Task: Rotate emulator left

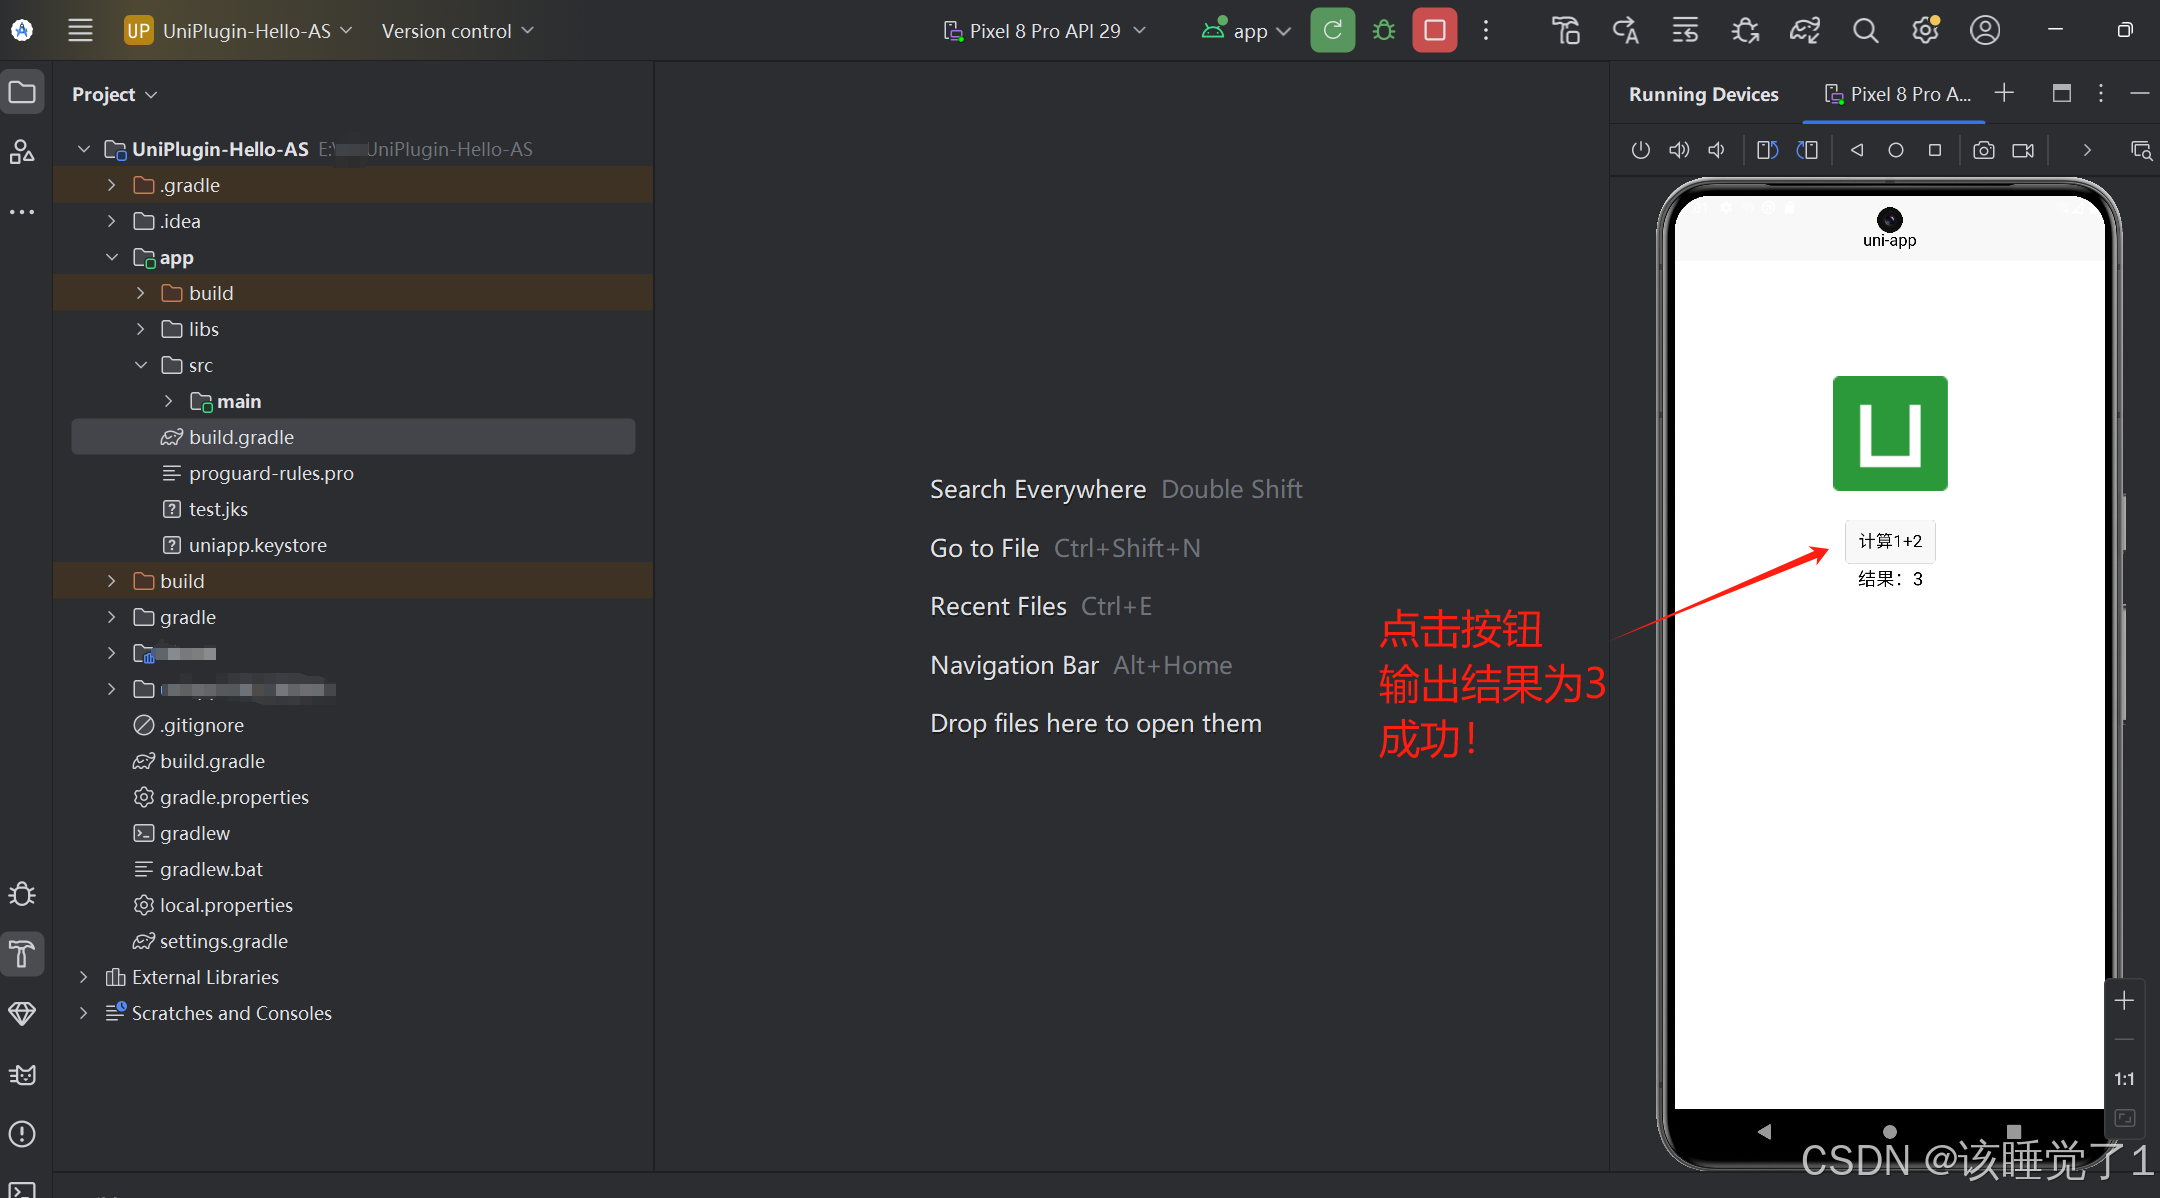Action: 1767,150
